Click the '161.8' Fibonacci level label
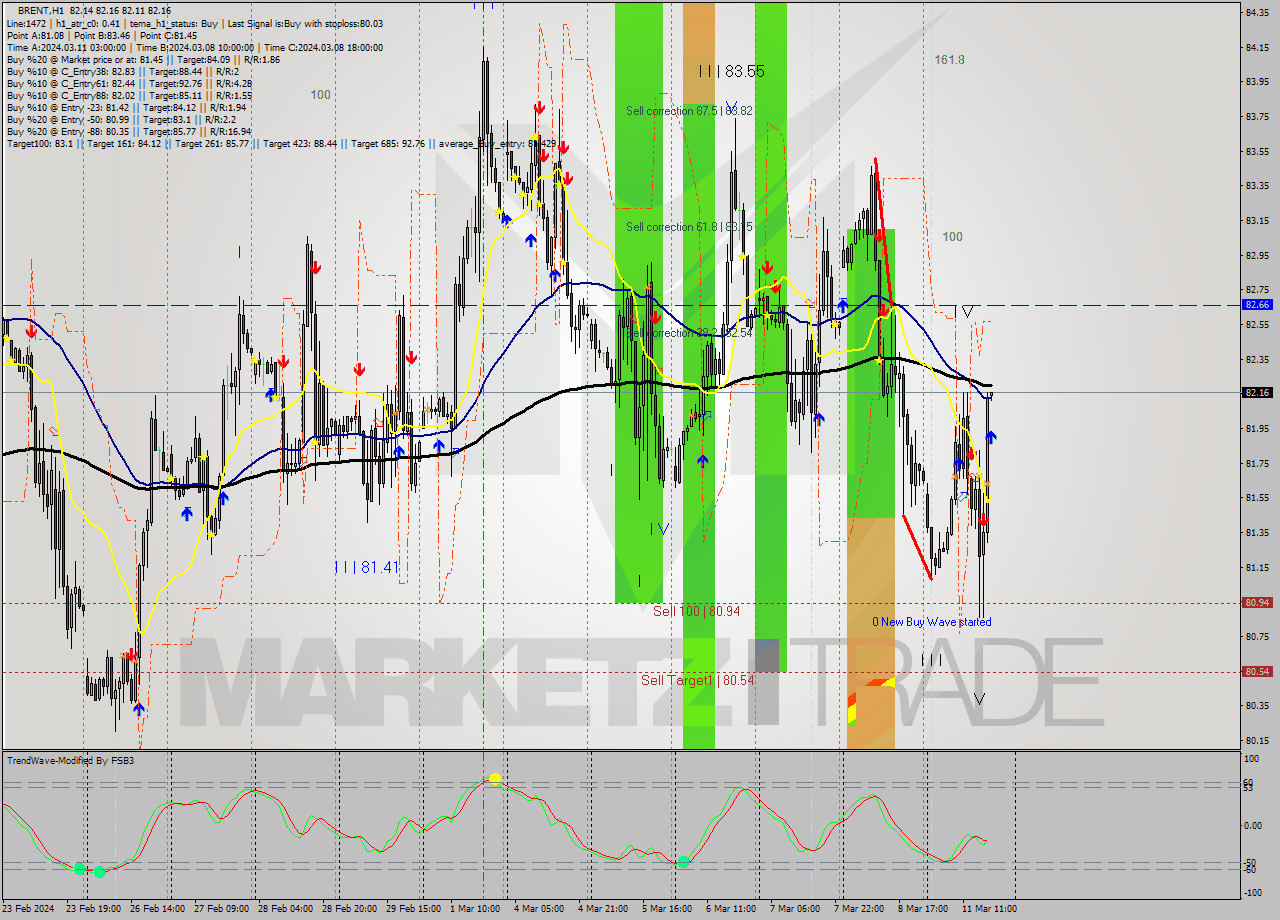Viewport: 1280px width, 920px height. point(949,60)
